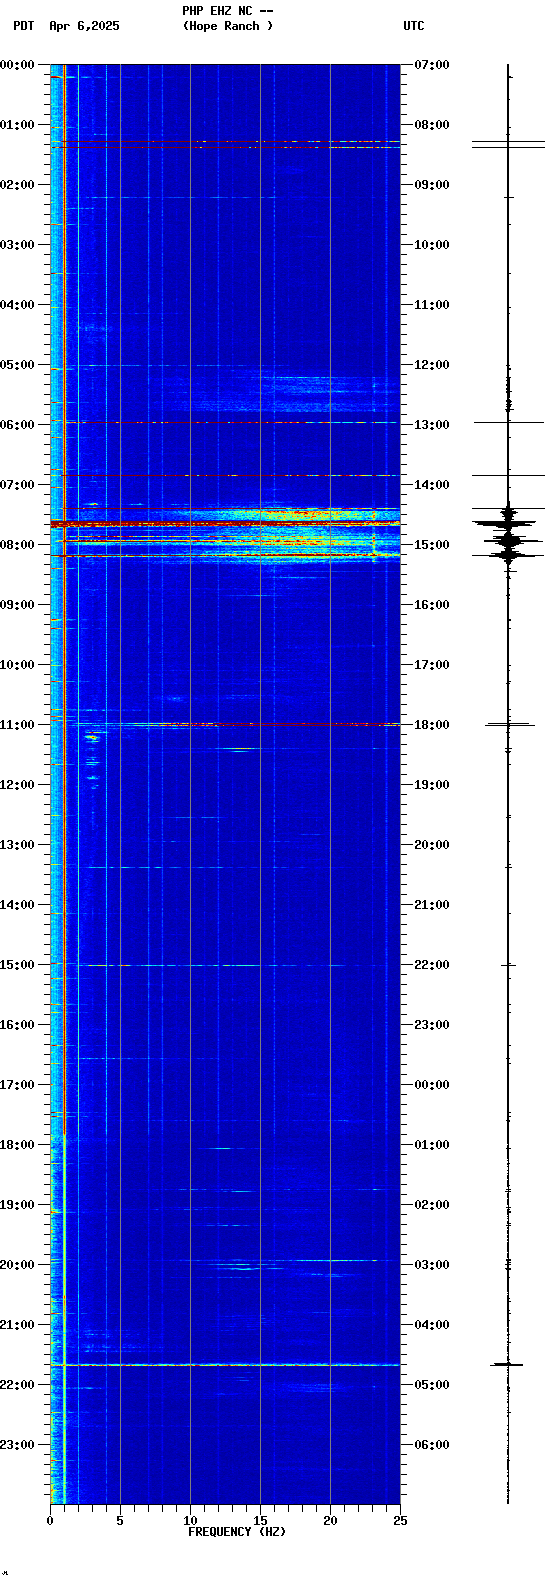
Task: Click the '00:00' label on UTC axis
Action: click(x=431, y=1085)
